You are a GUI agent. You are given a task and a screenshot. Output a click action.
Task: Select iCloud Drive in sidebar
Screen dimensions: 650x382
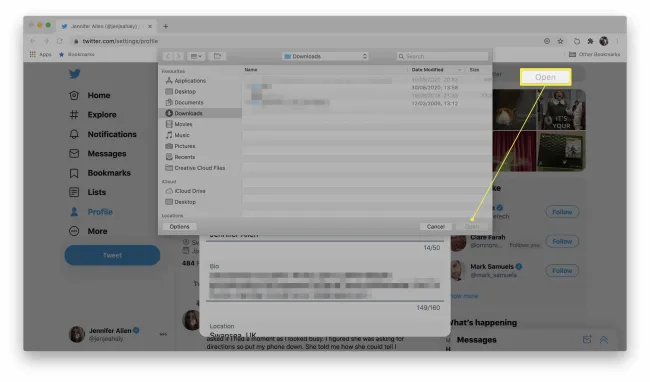tap(185, 191)
